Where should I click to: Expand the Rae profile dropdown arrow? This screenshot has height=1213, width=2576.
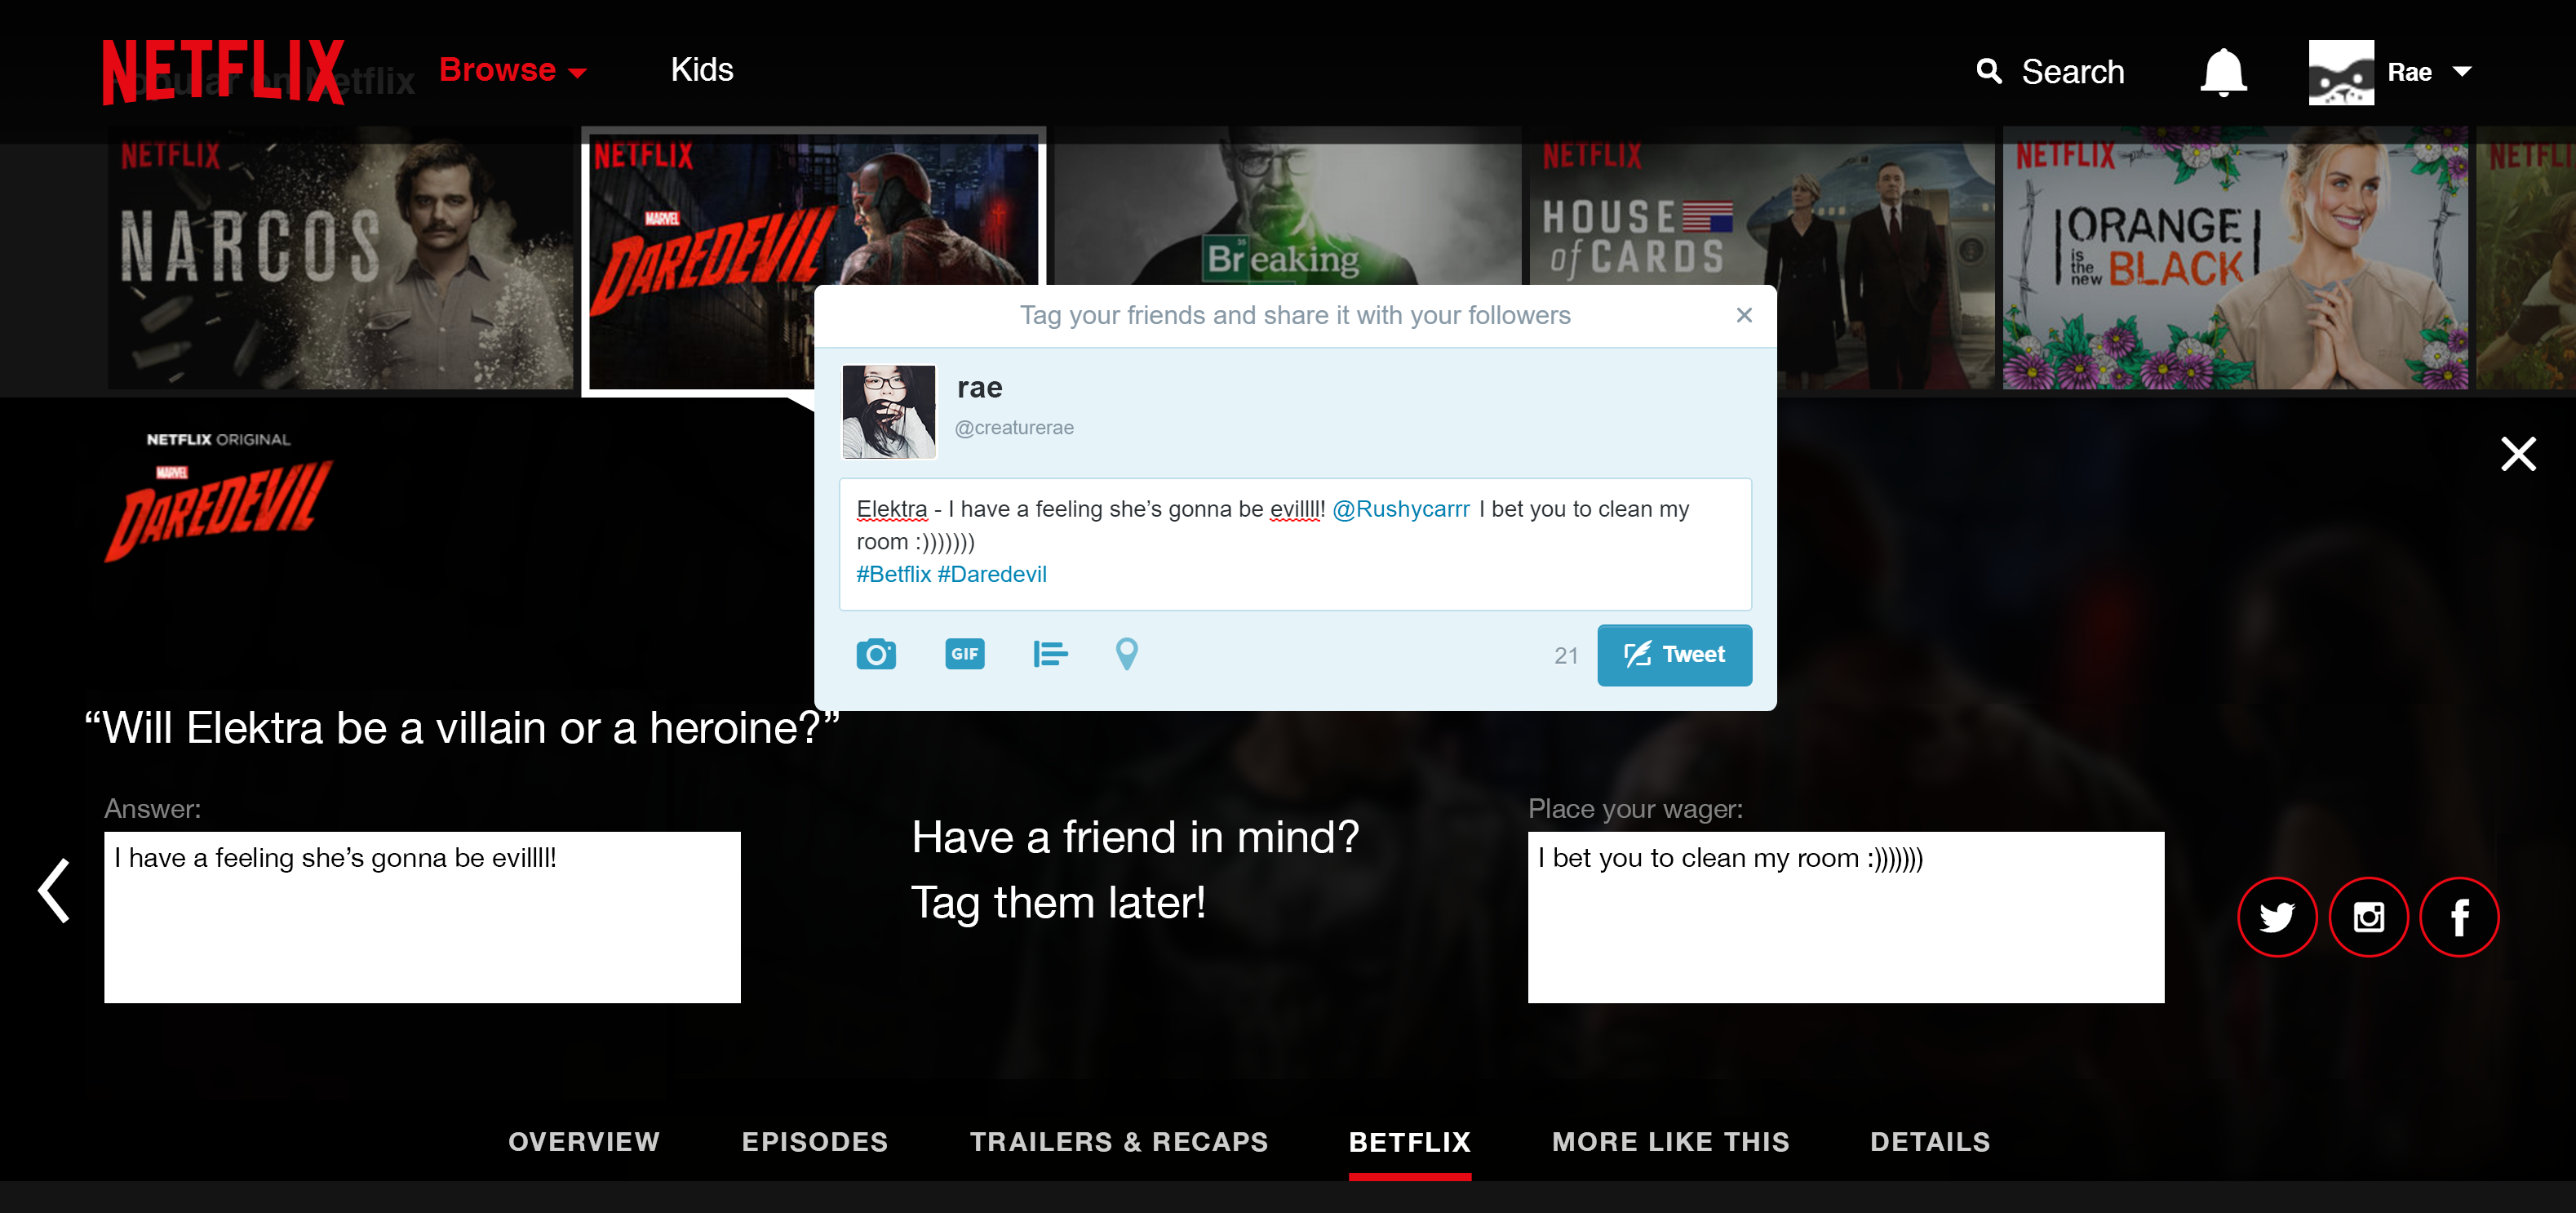(2462, 72)
